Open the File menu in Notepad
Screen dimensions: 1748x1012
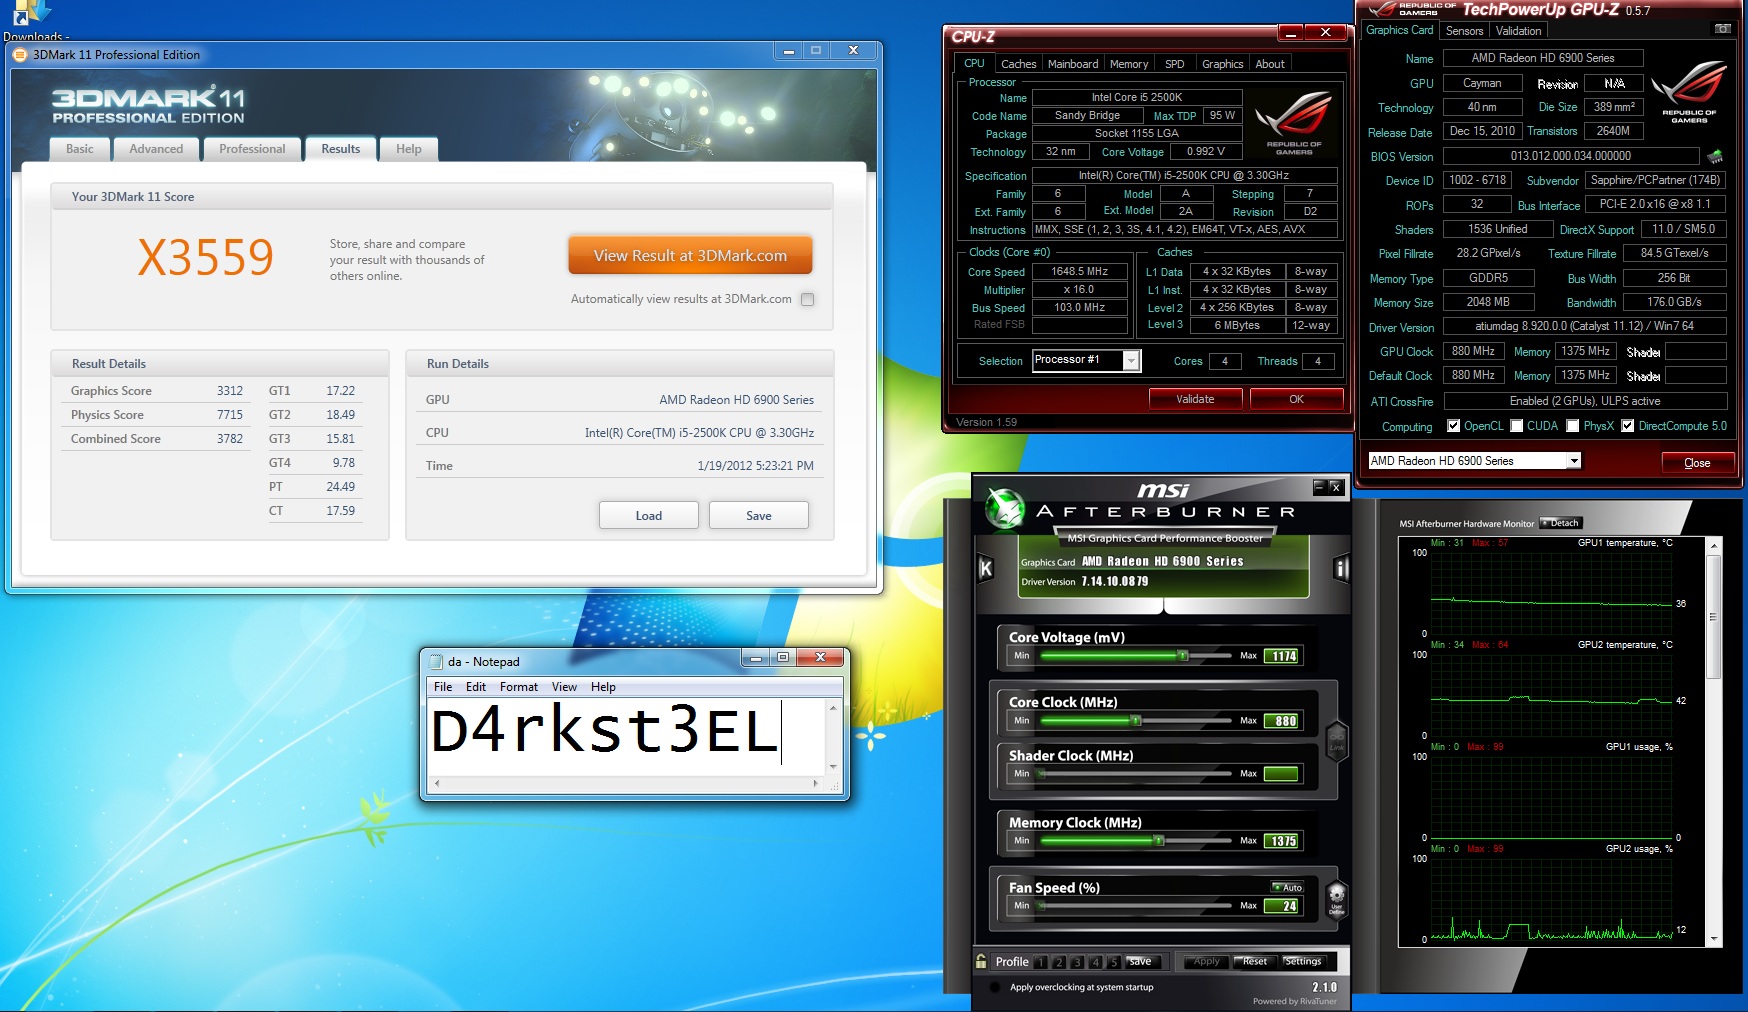443,687
